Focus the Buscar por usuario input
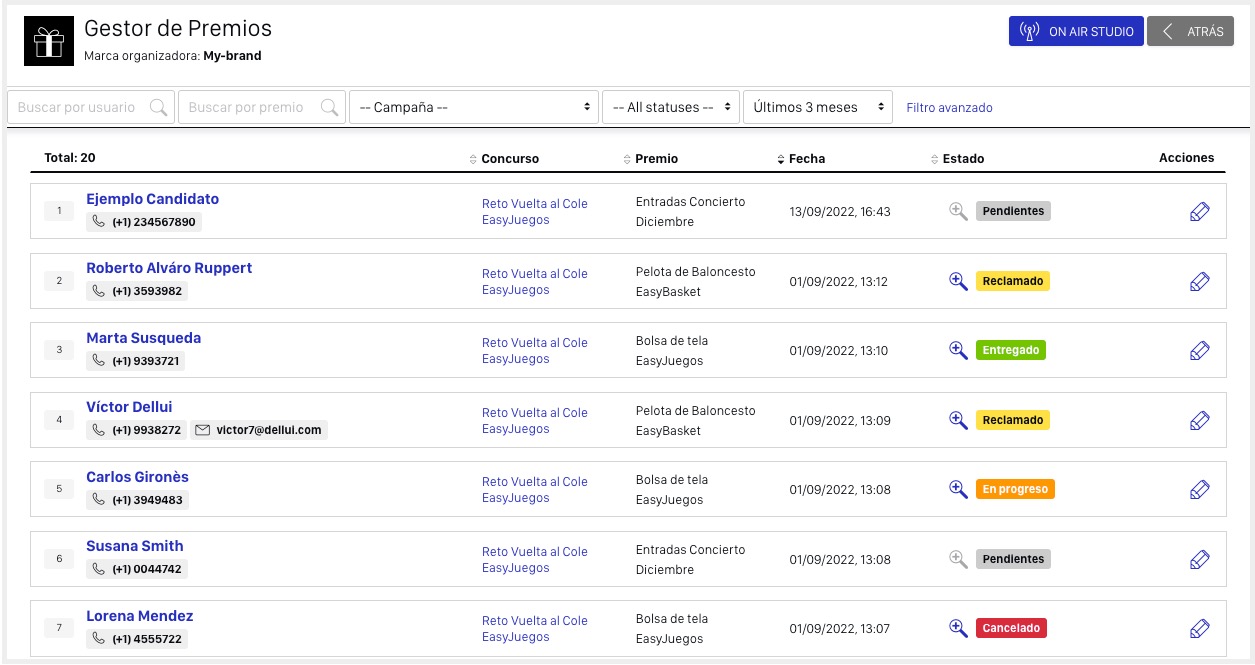Image resolution: width=1255 pixels, height=665 pixels. click(78, 108)
